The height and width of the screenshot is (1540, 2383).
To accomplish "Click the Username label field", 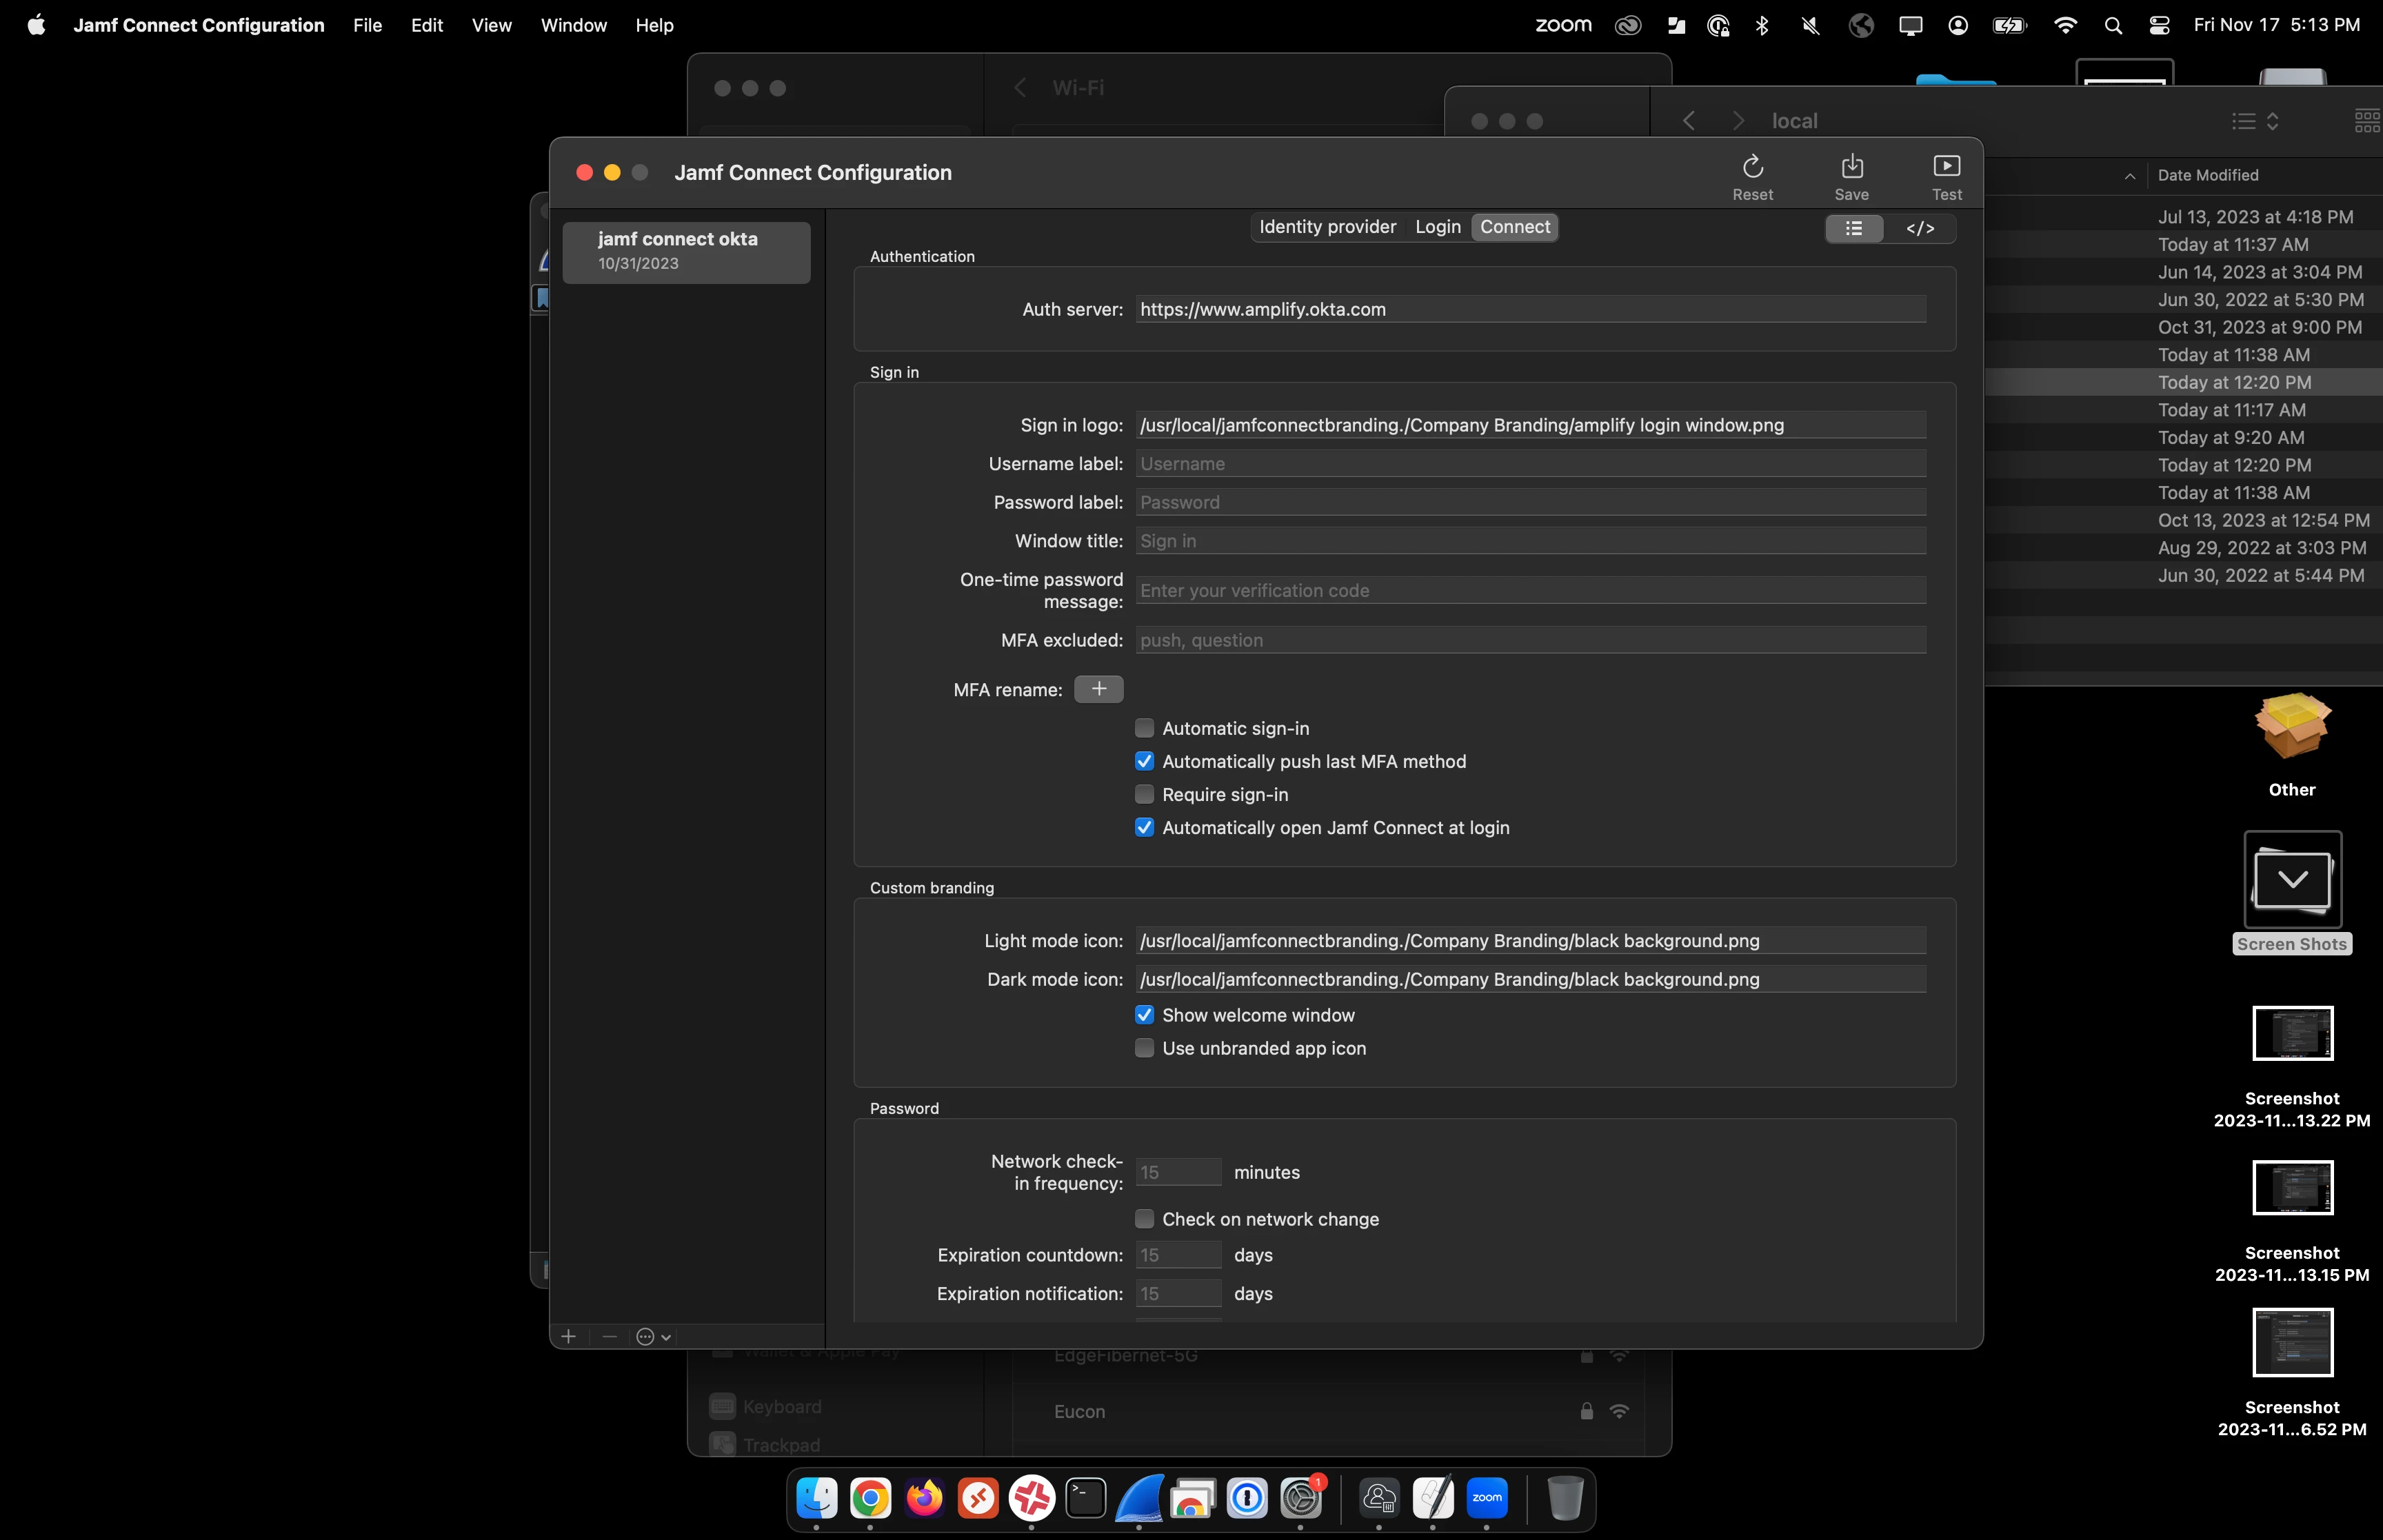I will click(x=1530, y=464).
